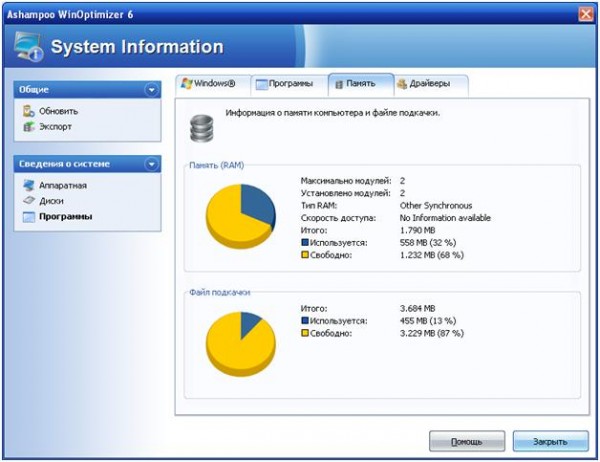Viewport: 600px width, 462px height.
Task: Click the value '558 MB (32 %)'
Action: (x=428, y=243)
